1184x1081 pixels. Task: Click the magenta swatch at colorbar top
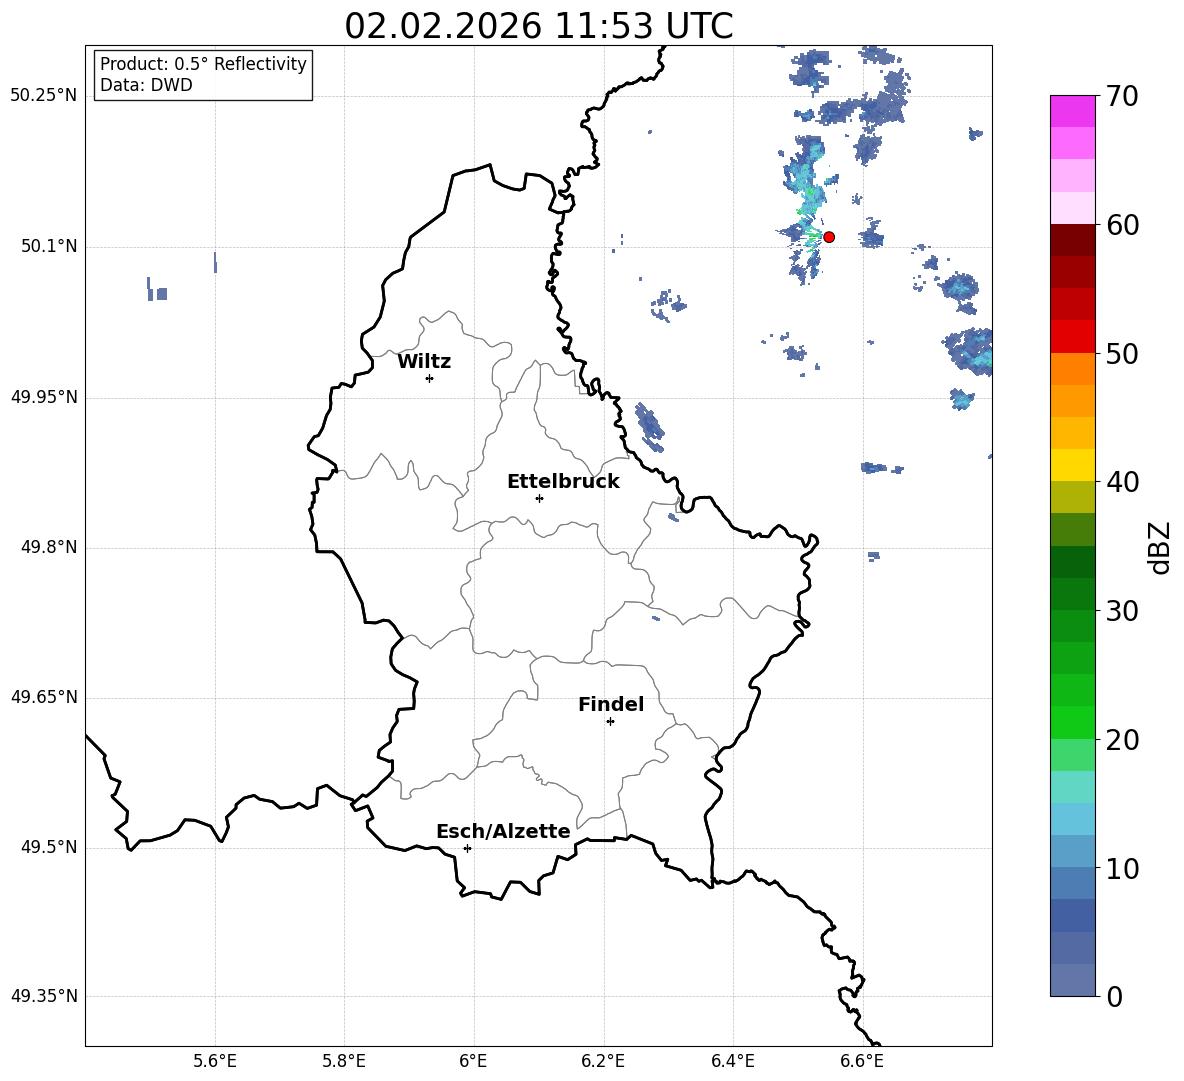[x=1072, y=112]
